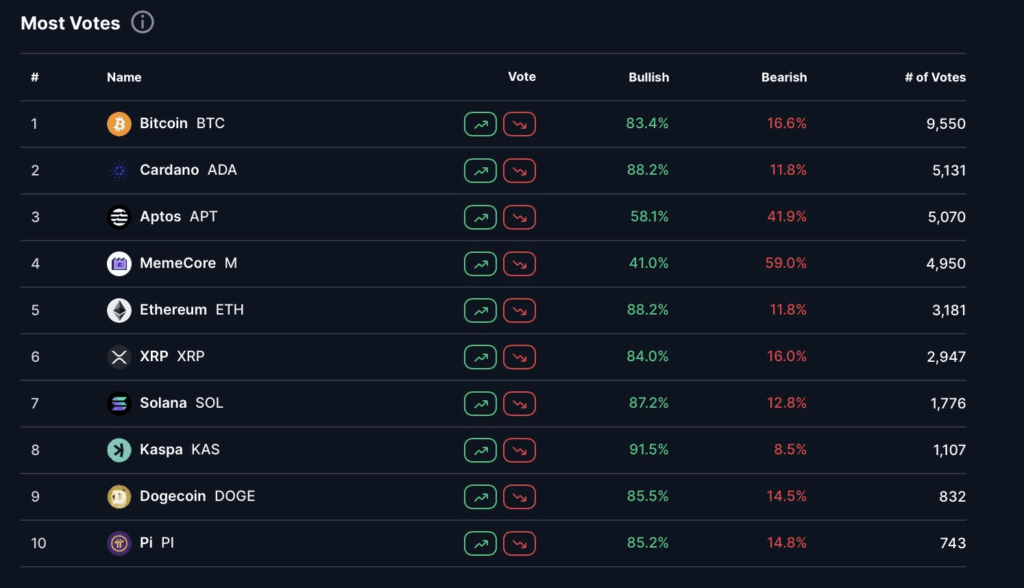Vote bearish on Pi

pos(519,544)
